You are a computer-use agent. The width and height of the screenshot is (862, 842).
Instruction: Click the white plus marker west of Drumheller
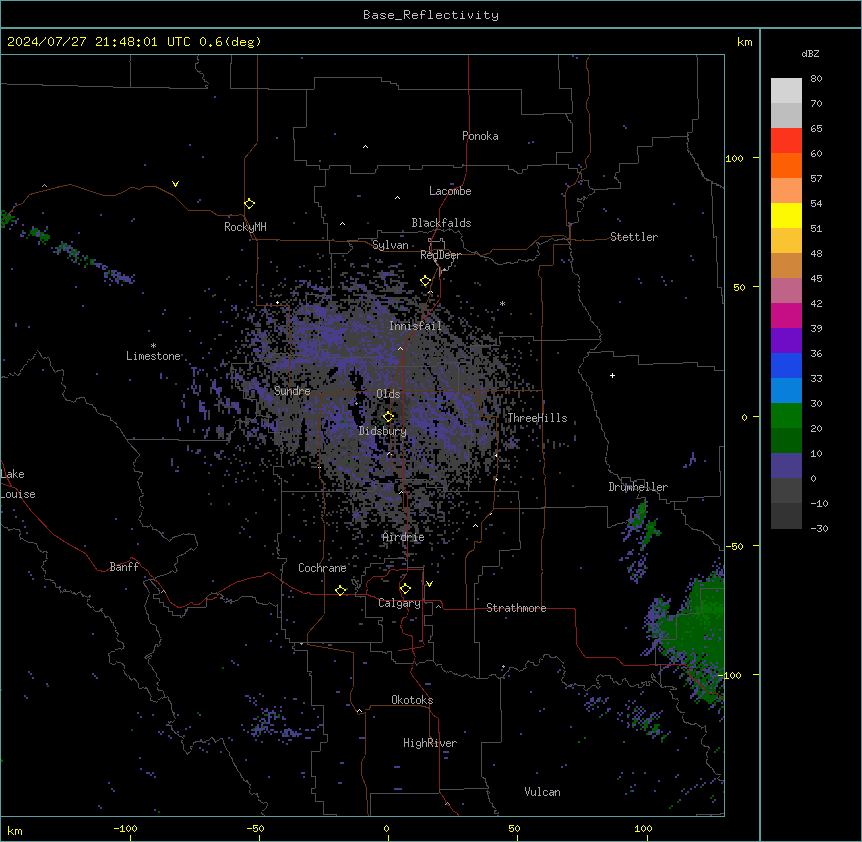pyautogui.click(x=612, y=375)
